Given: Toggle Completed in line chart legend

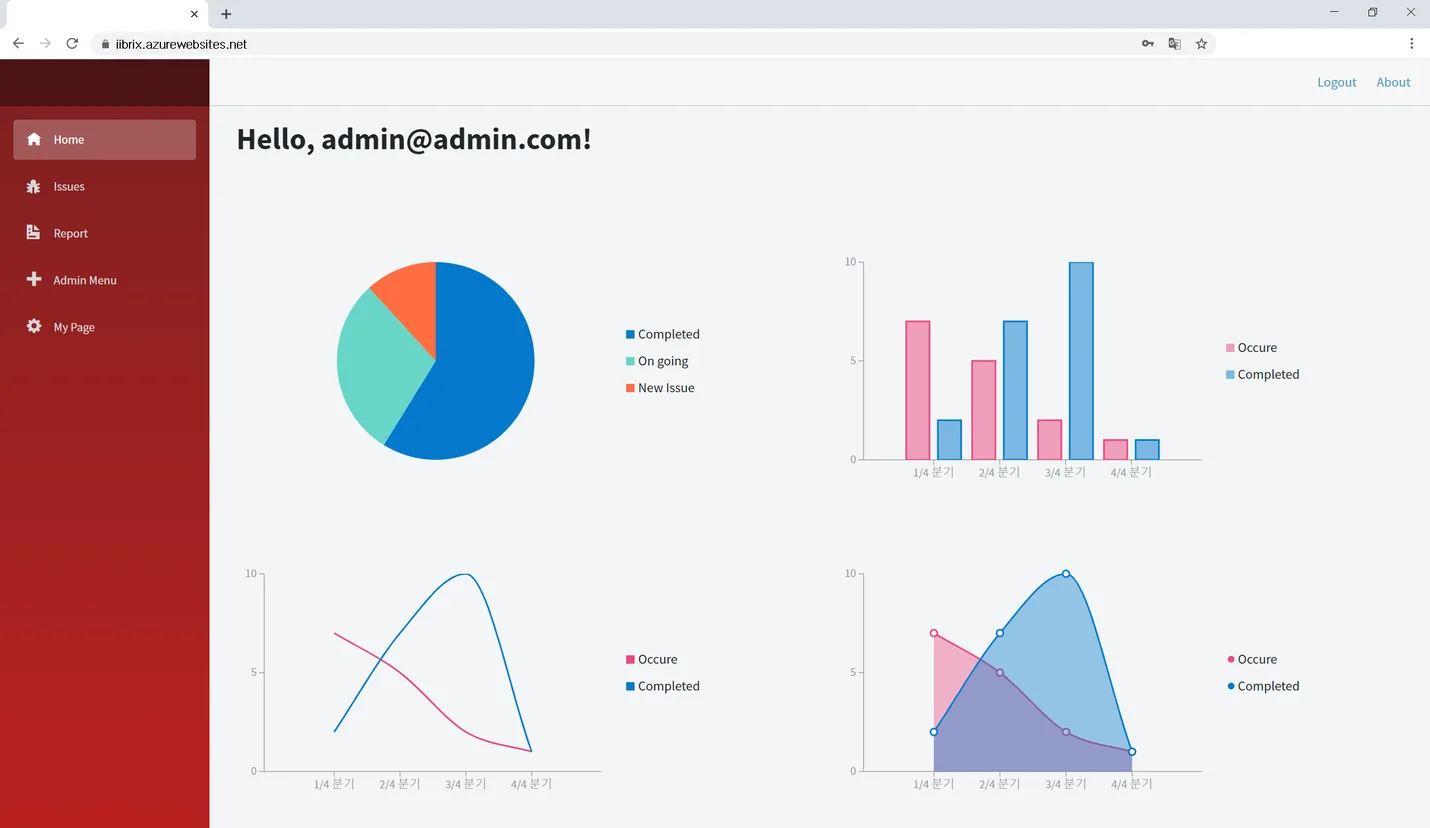Looking at the screenshot, I should point(663,686).
